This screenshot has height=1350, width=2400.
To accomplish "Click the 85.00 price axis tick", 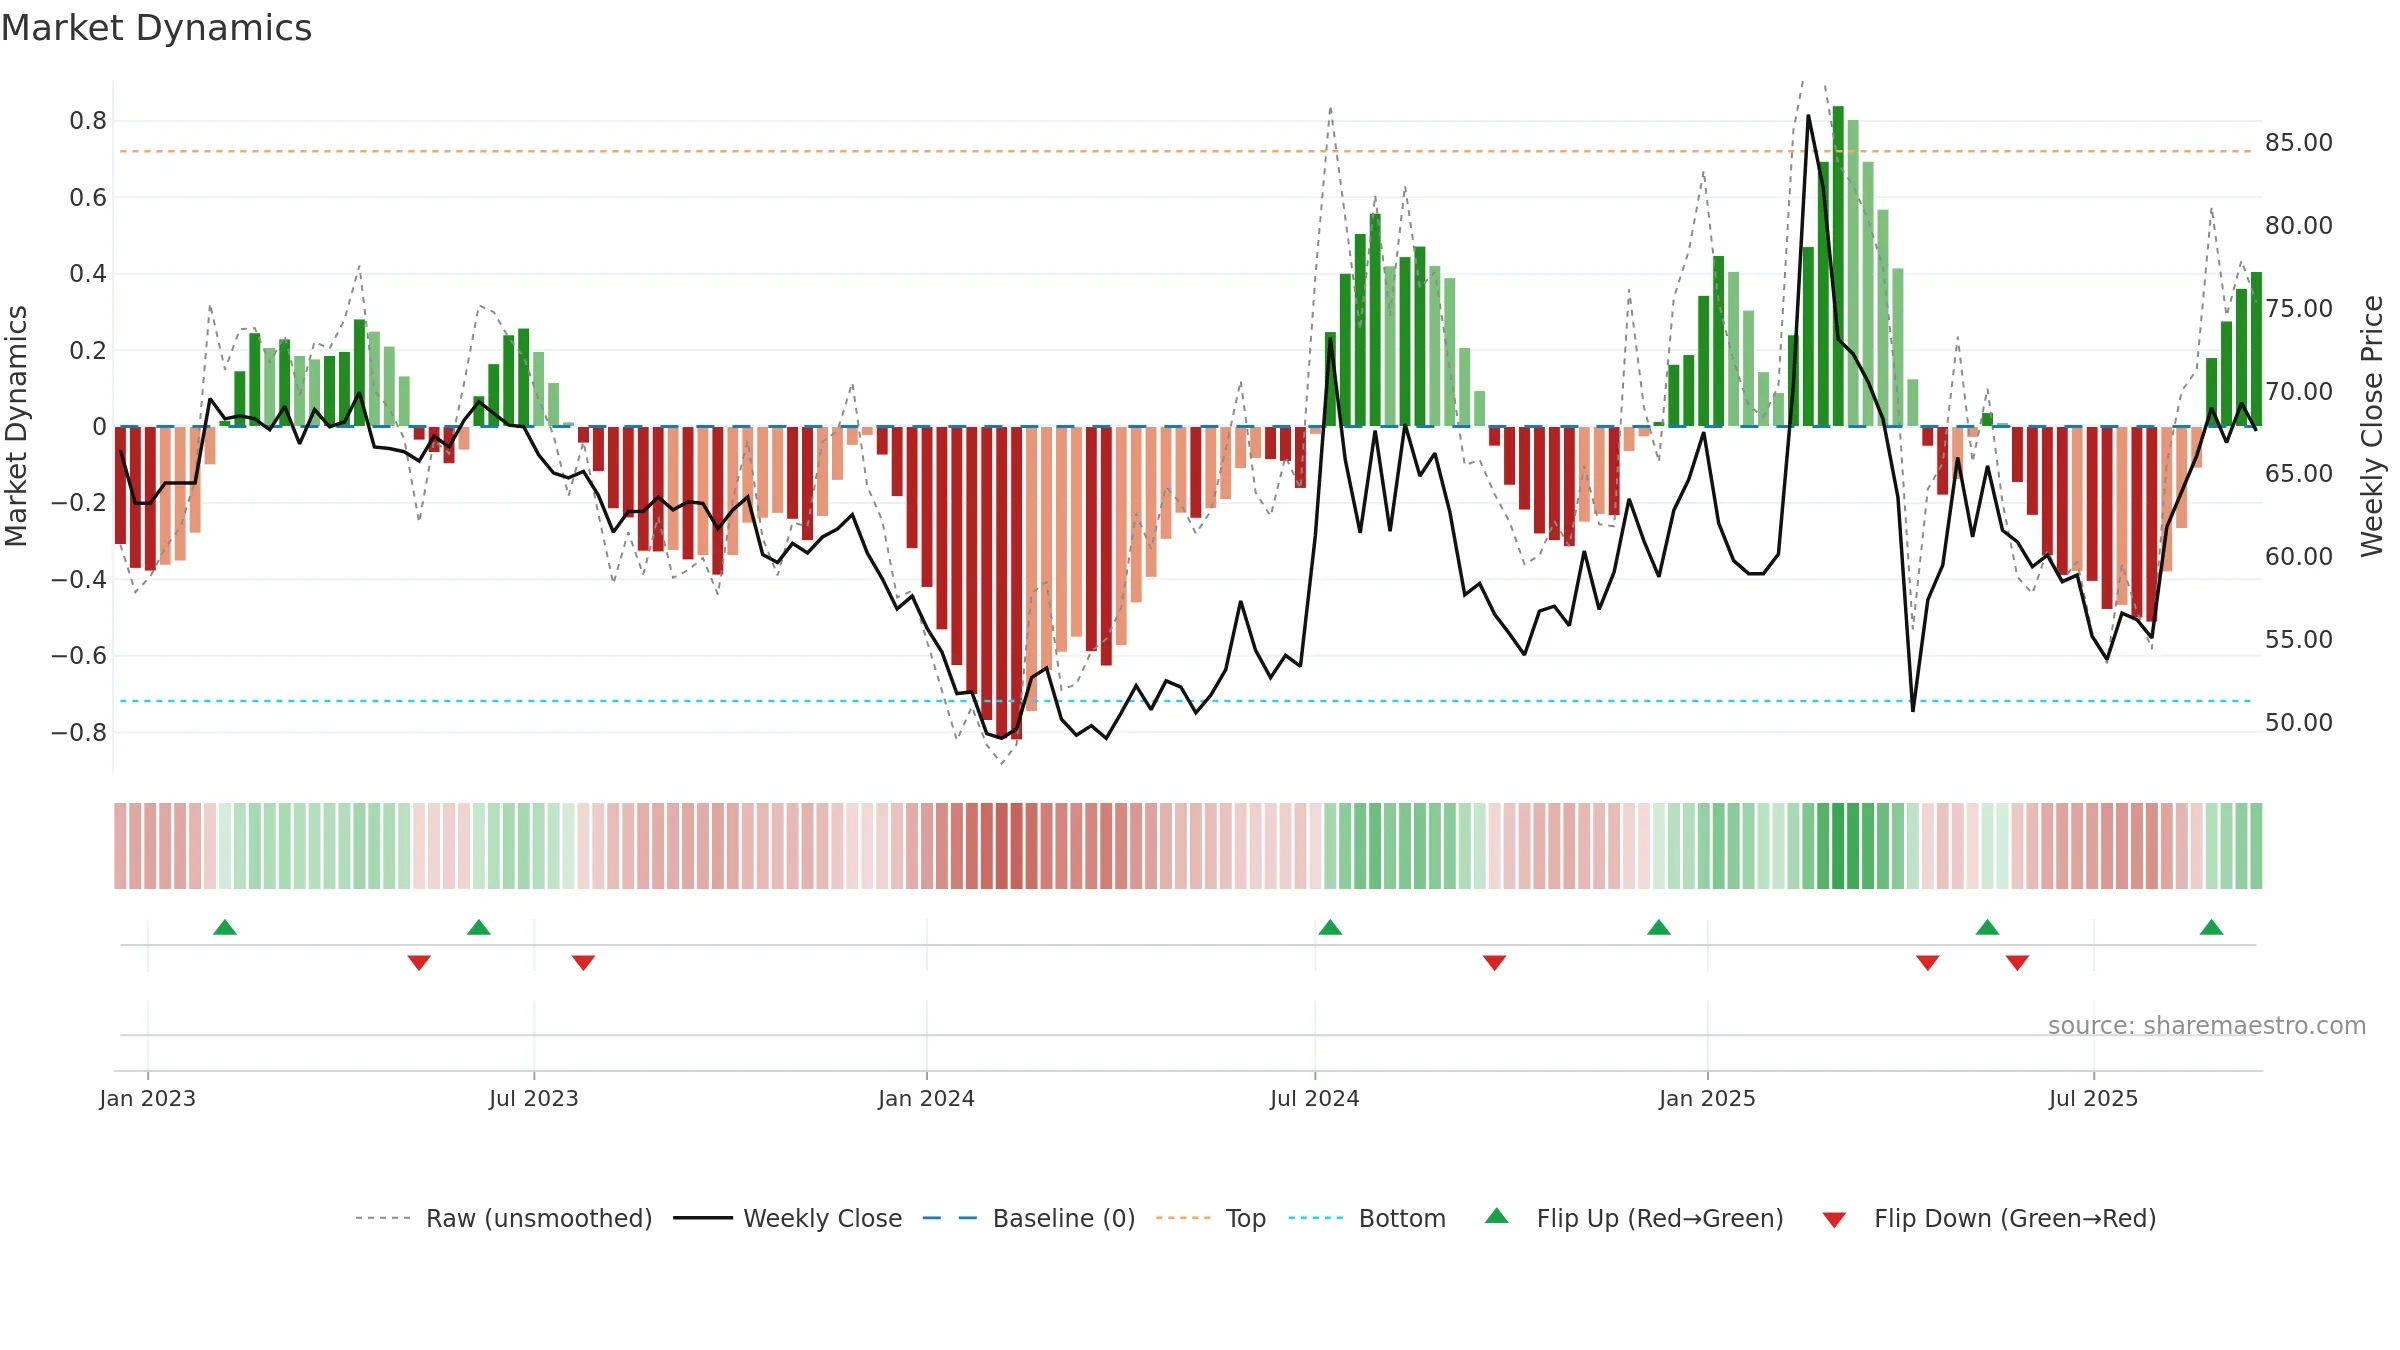I will coord(2299,143).
